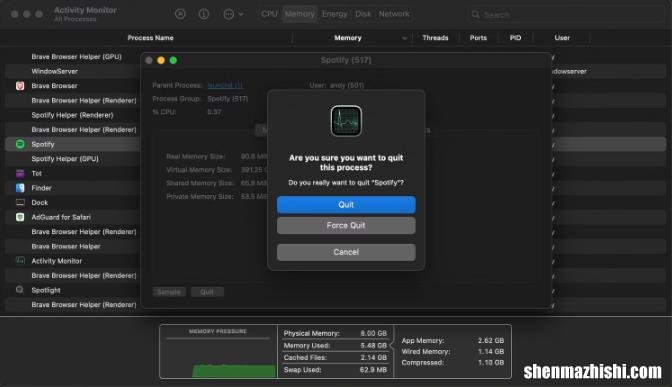672x387 pixels.
Task: Sort by User column
Action: (x=562, y=38)
